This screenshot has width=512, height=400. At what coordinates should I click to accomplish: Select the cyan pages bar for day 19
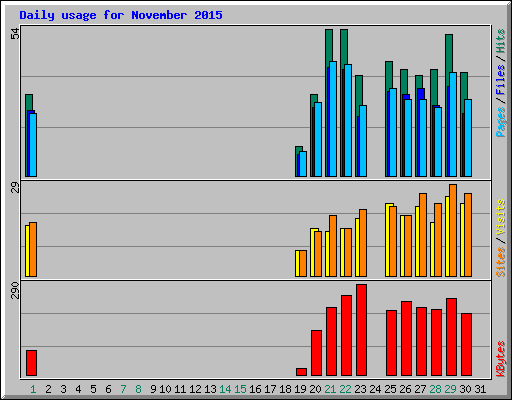coord(303,164)
